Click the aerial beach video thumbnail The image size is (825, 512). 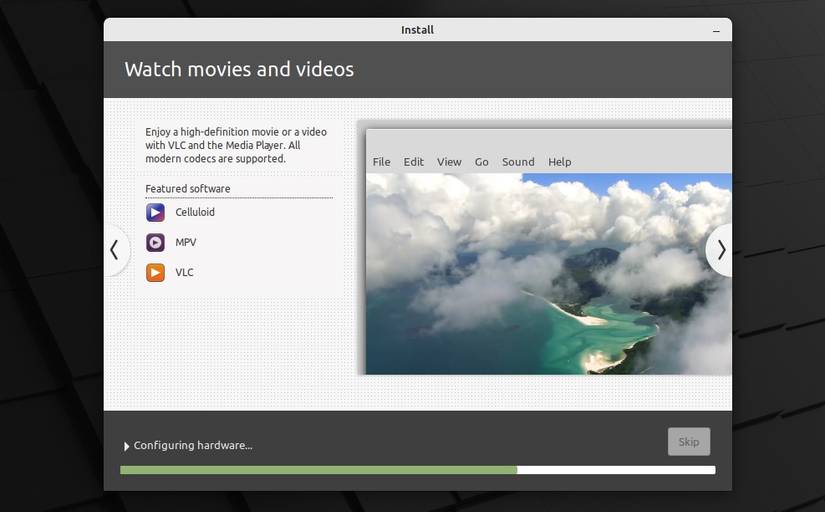coord(549,274)
